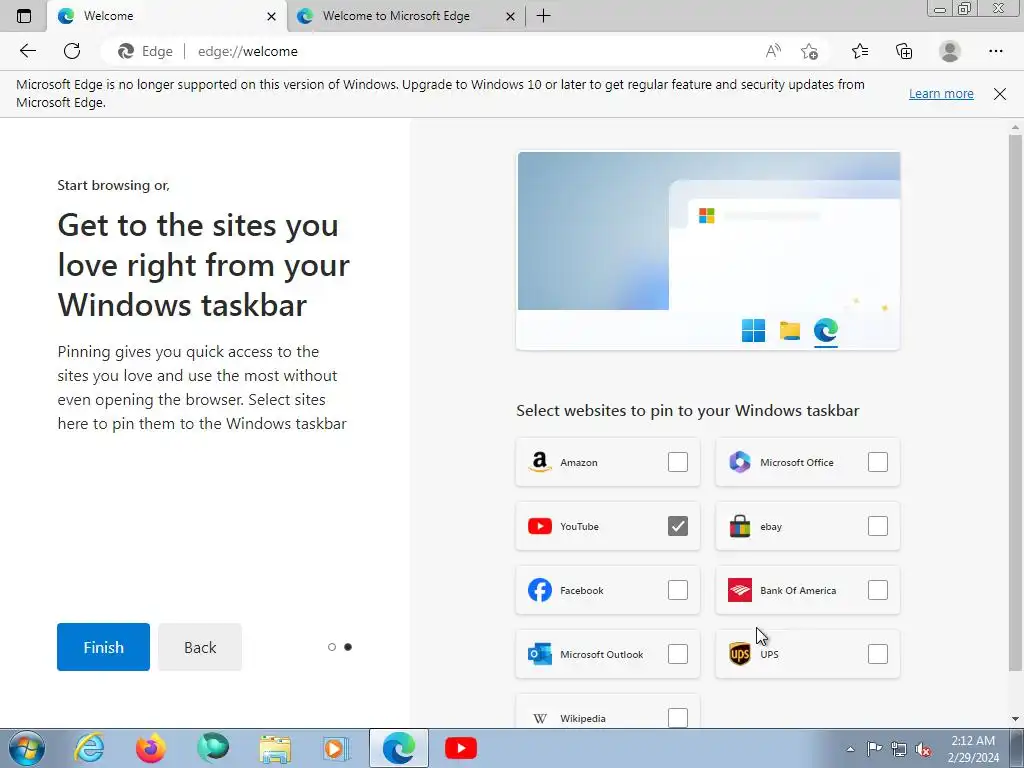The height and width of the screenshot is (768, 1024).
Task: Switch to the Welcome tab
Action: click(167, 16)
